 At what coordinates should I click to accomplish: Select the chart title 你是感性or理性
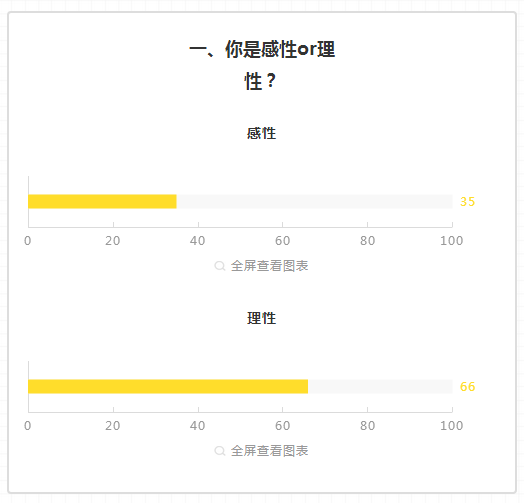click(262, 65)
